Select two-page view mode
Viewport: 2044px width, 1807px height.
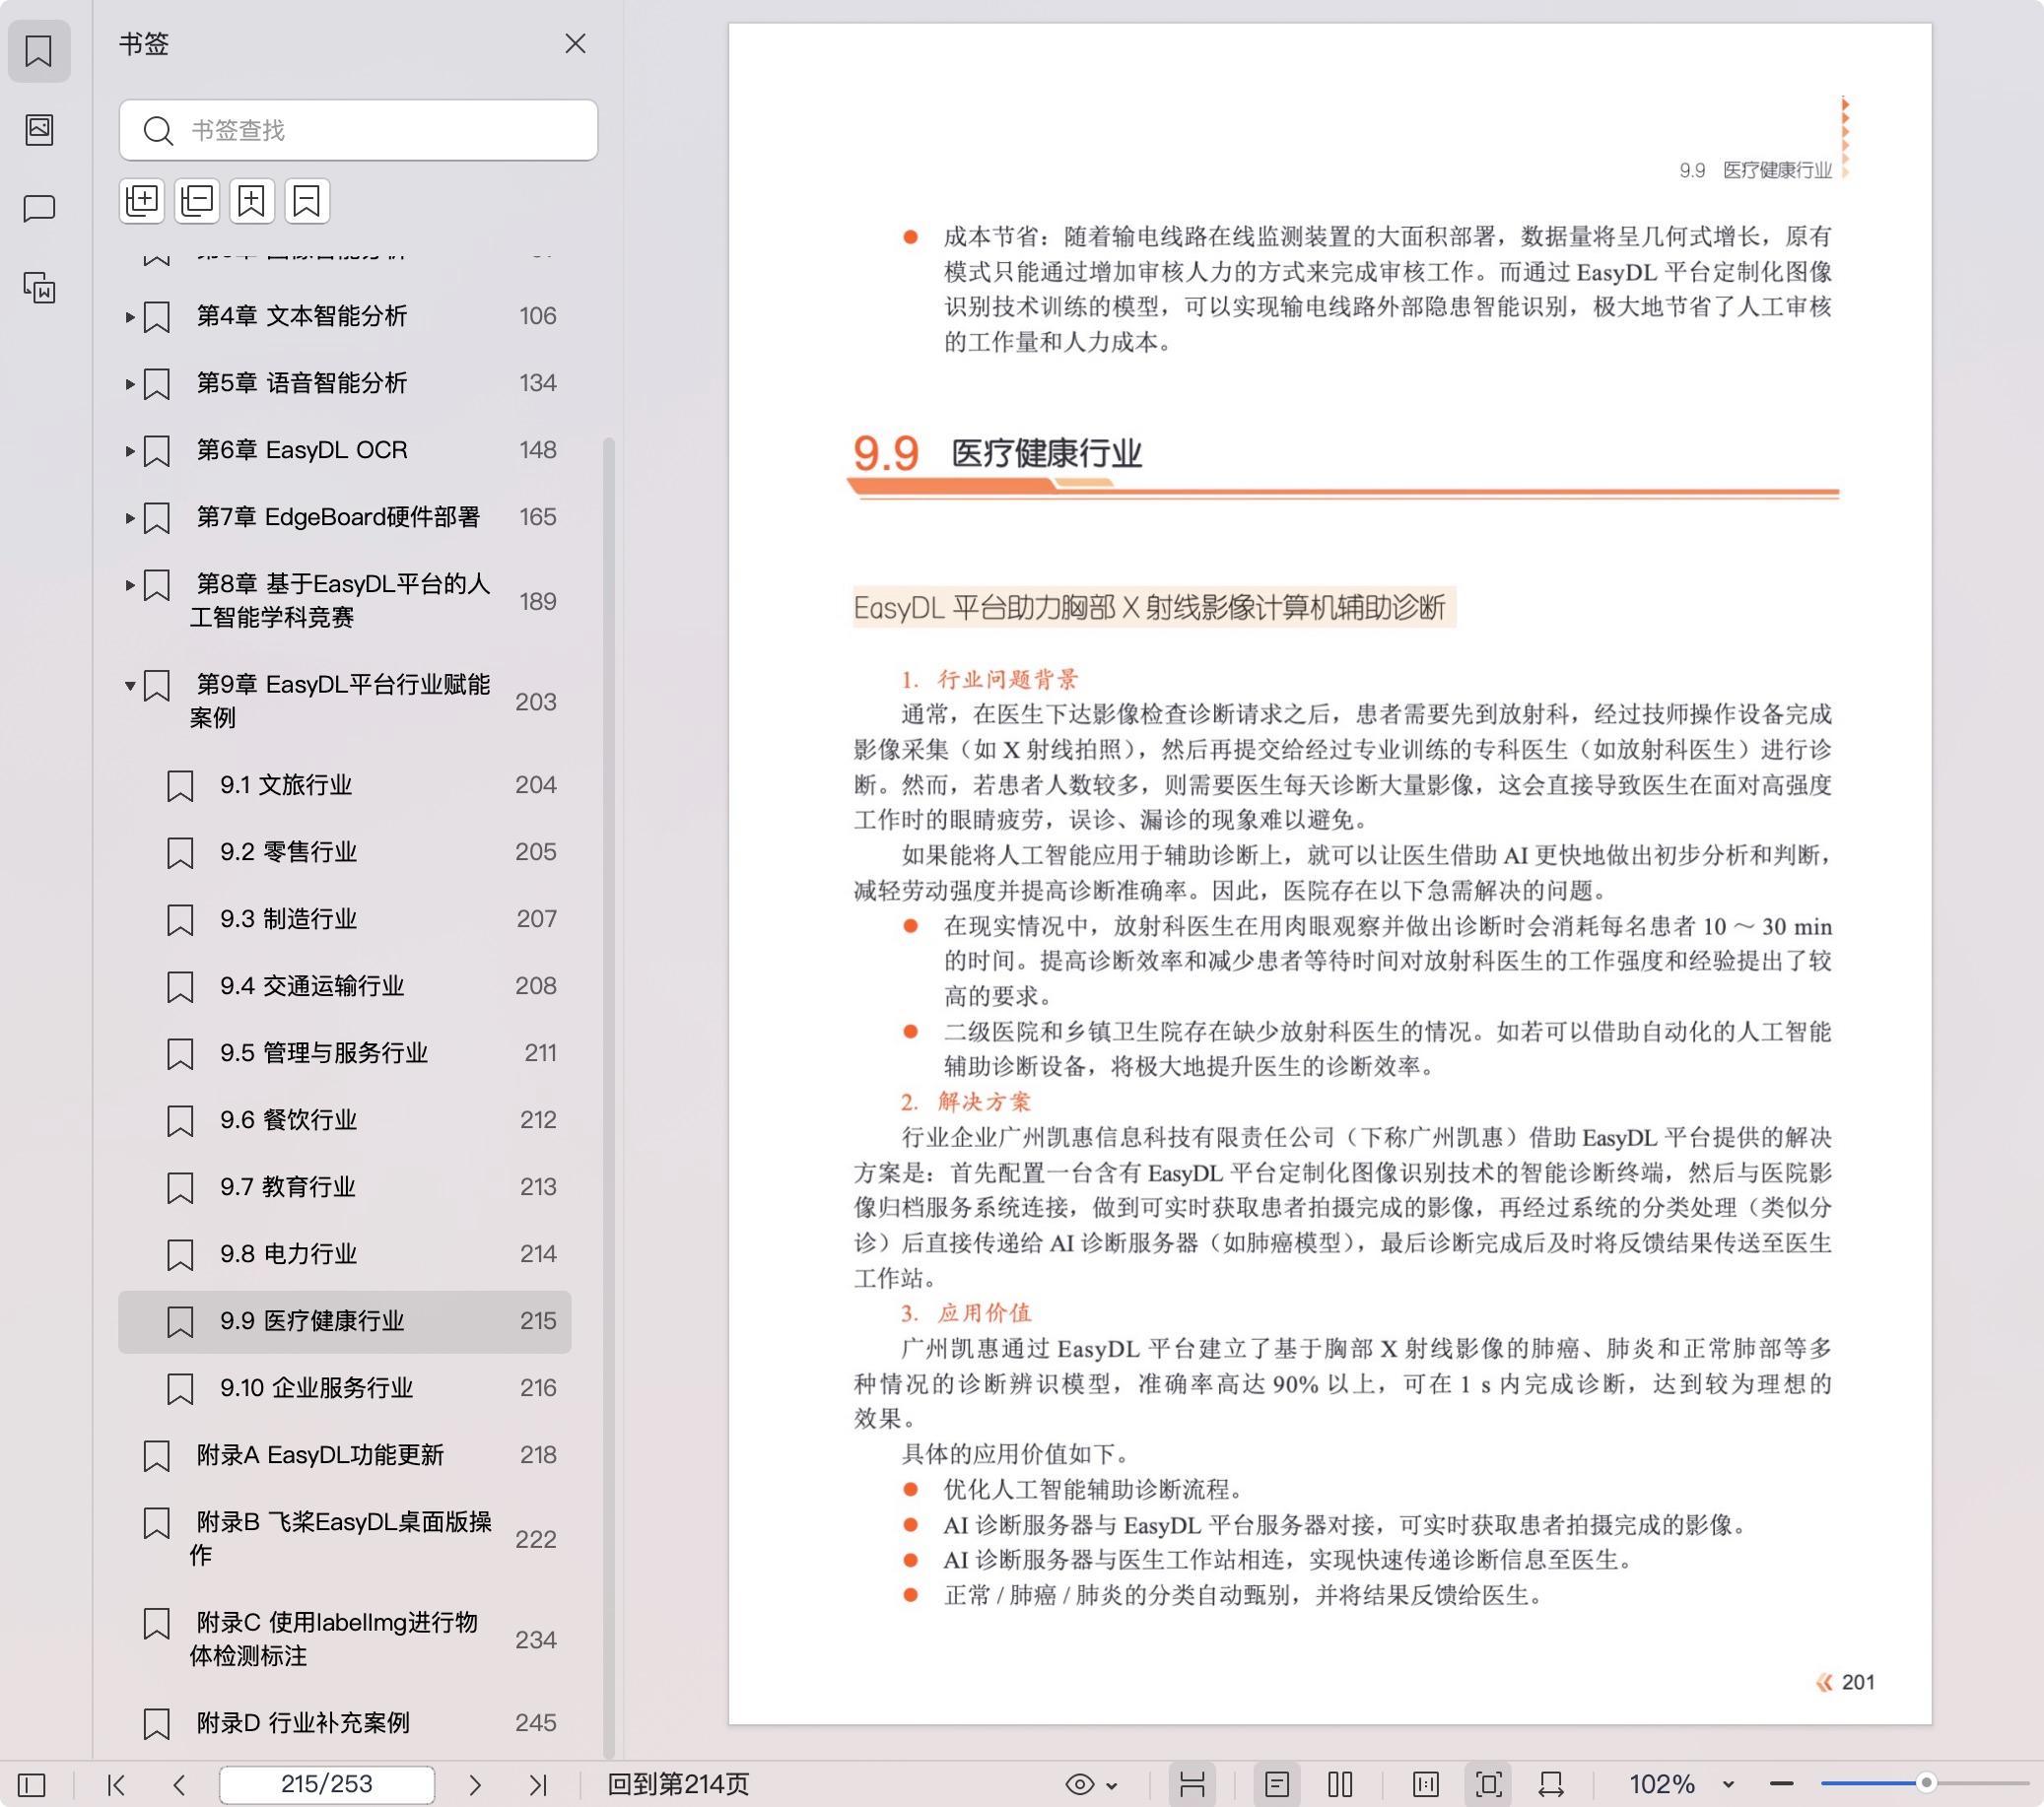[x=1341, y=1784]
